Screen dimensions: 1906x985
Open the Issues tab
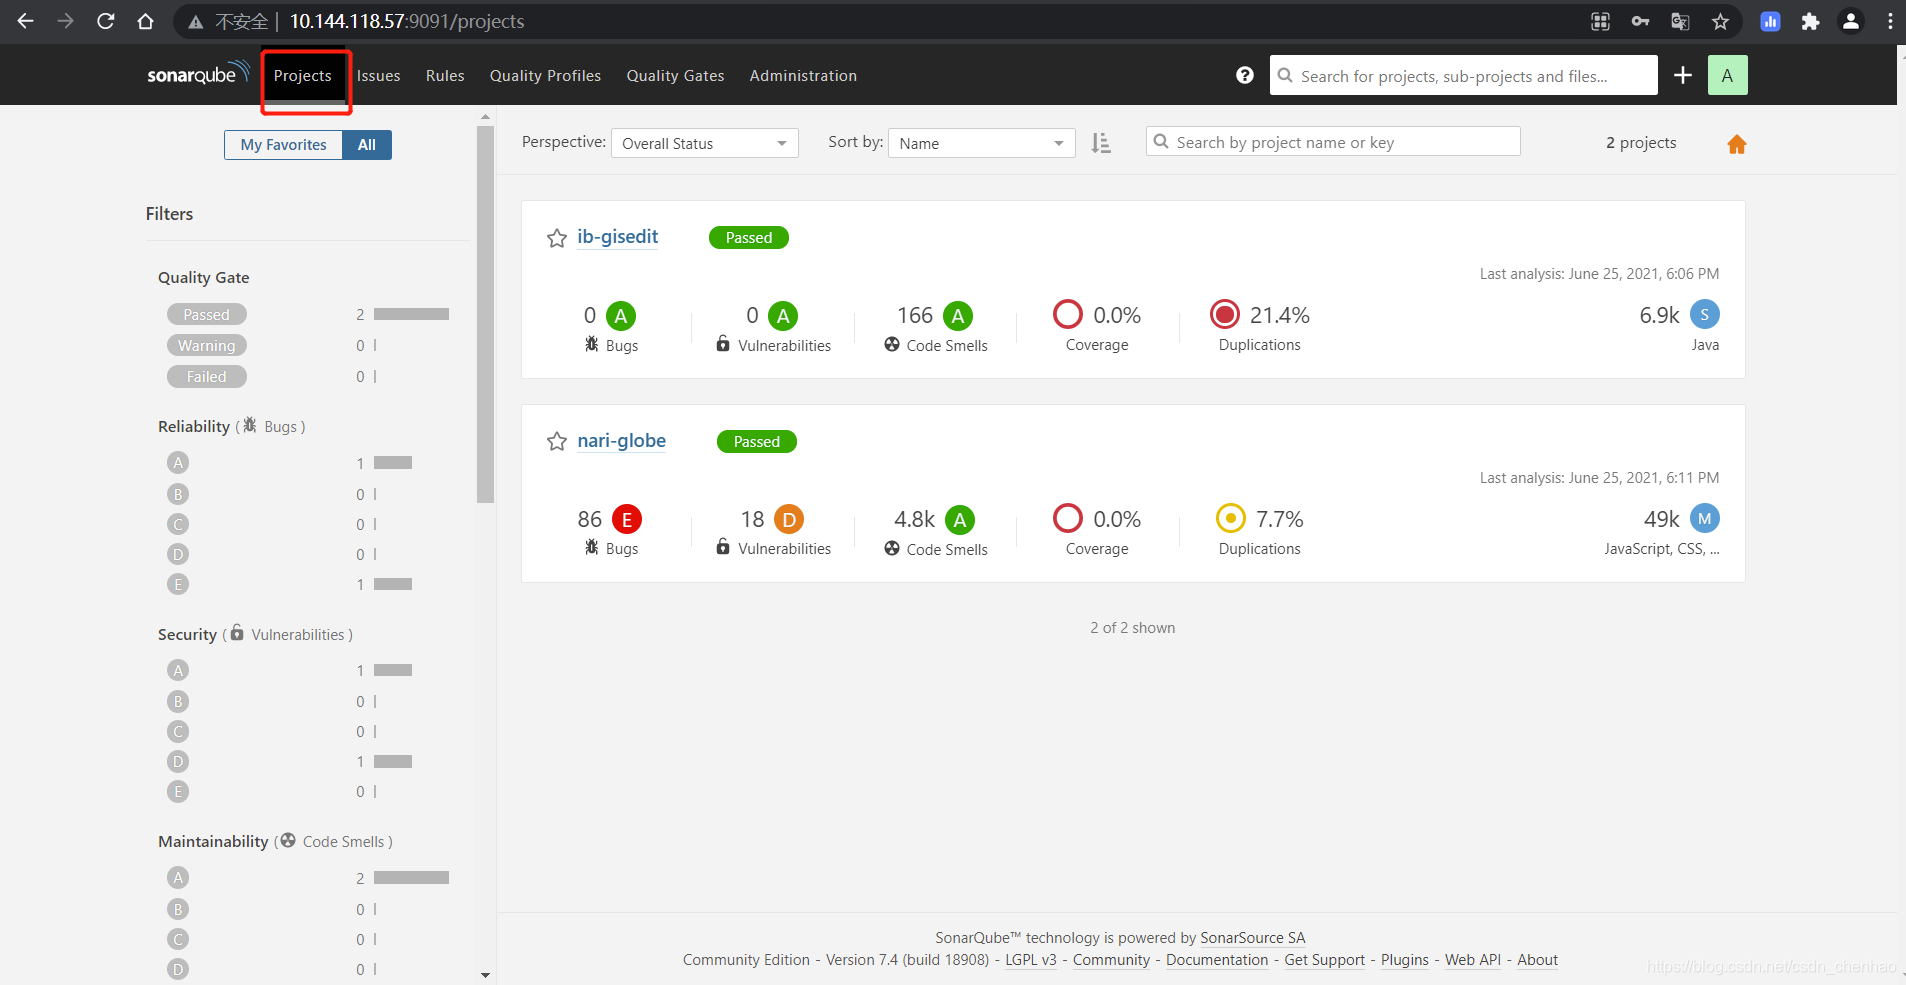[378, 75]
